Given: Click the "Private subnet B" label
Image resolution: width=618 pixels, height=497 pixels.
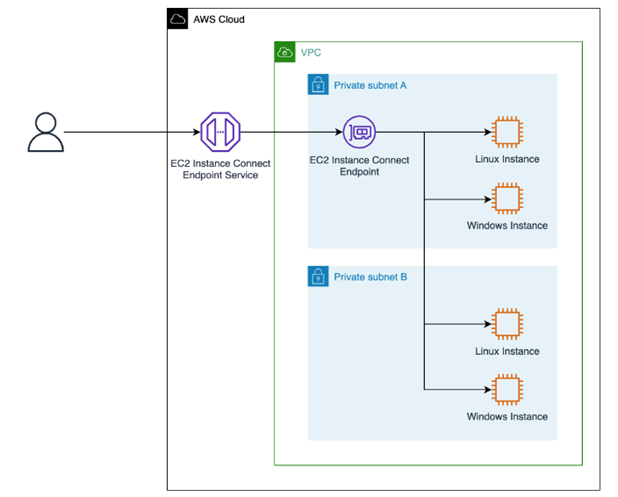Looking at the screenshot, I should click(x=370, y=277).
